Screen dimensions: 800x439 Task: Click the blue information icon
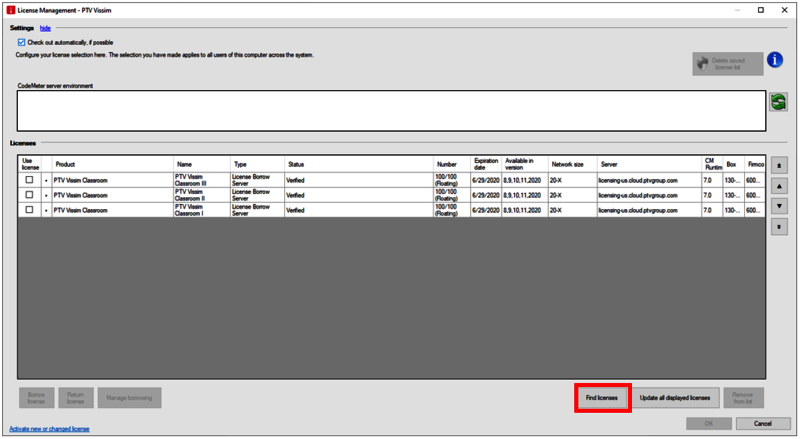pos(774,60)
